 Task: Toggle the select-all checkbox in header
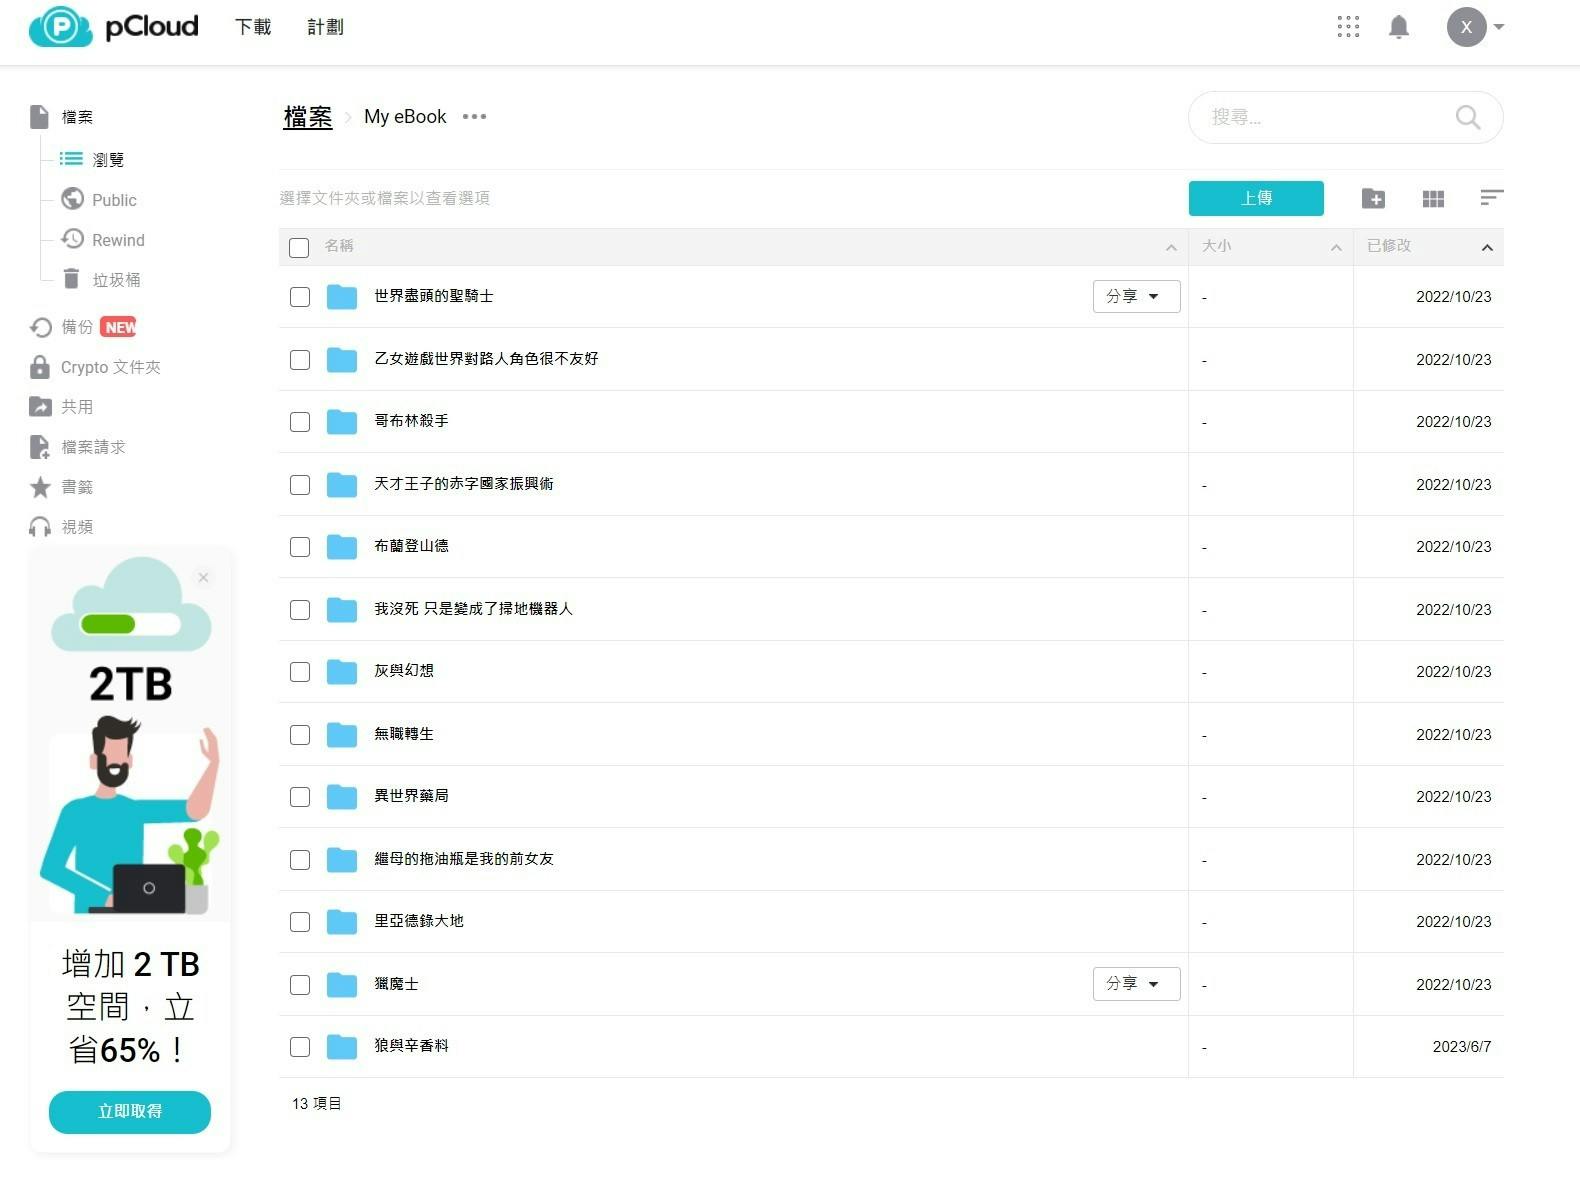(299, 247)
